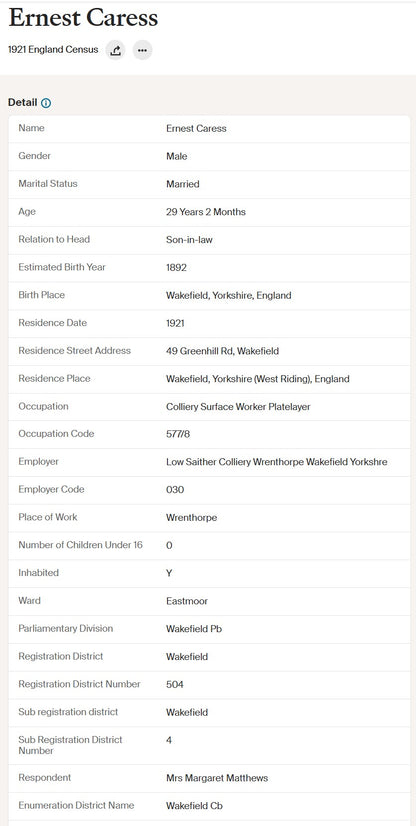Screen dimensions: 416x826
Task: Click the Estimated Birth Year 1892
Action: click(176, 268)
